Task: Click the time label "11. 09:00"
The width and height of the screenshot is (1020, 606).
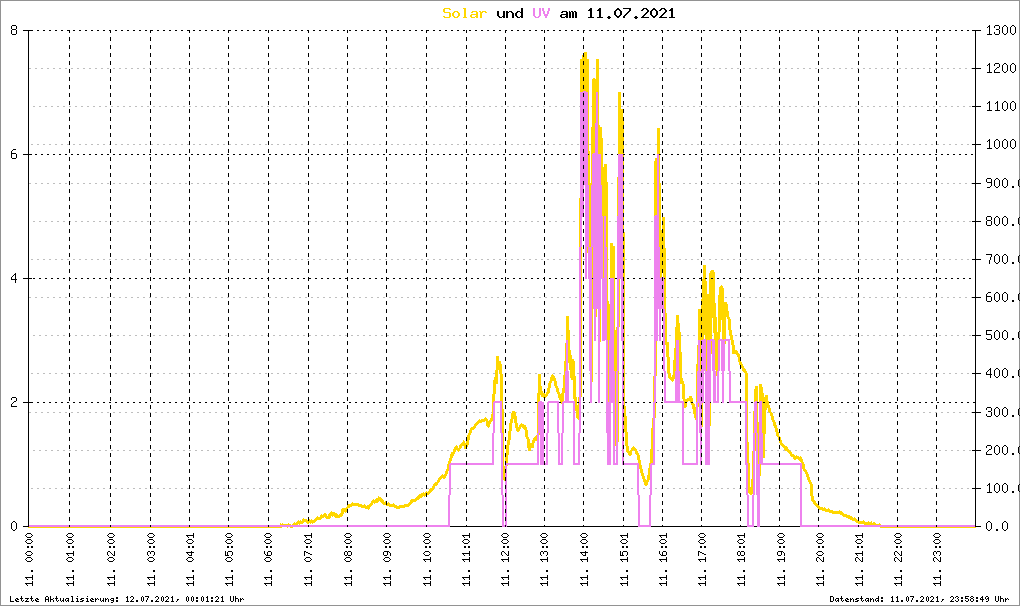Action: coord(388,559)
